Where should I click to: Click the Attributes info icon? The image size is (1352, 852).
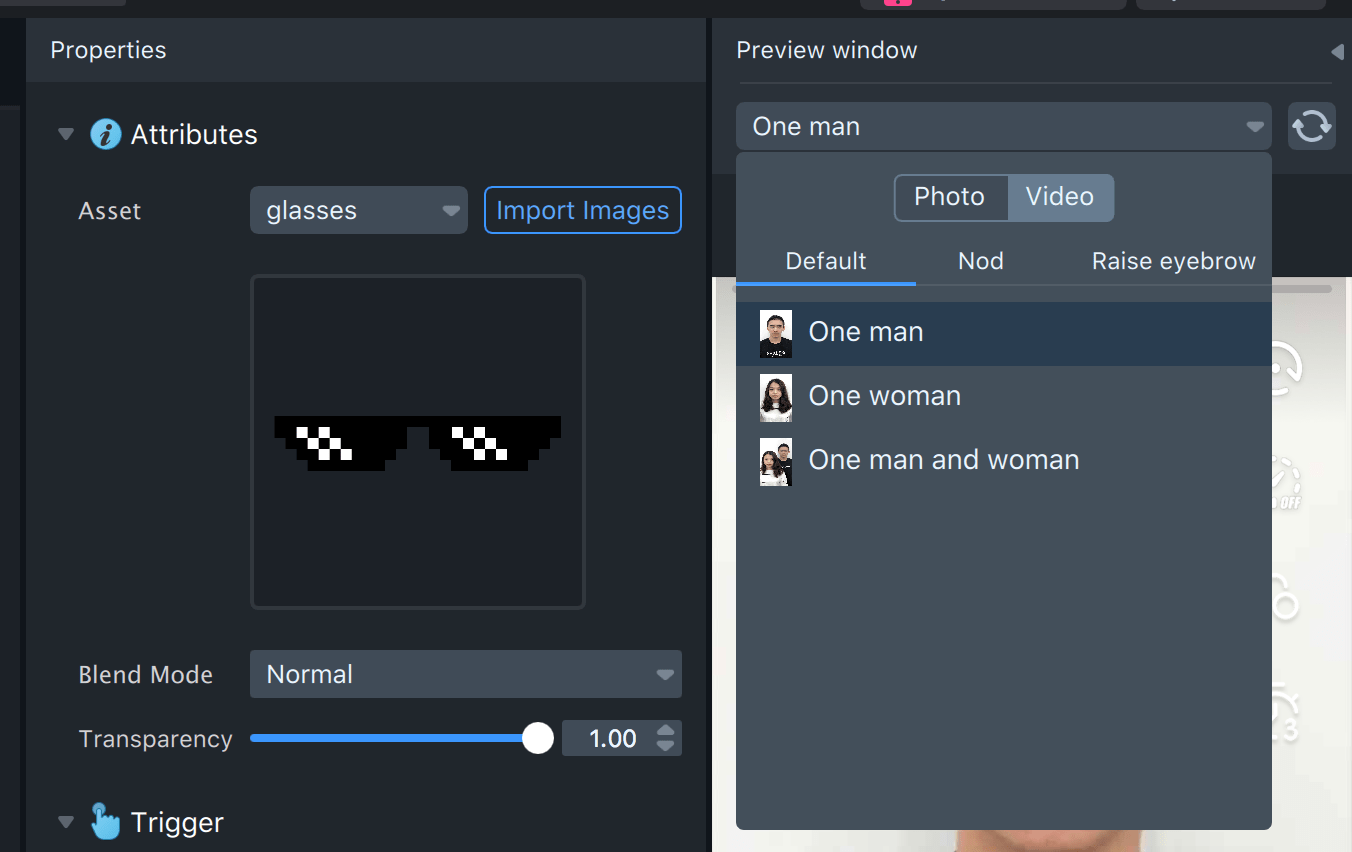[x=106, y=134]
